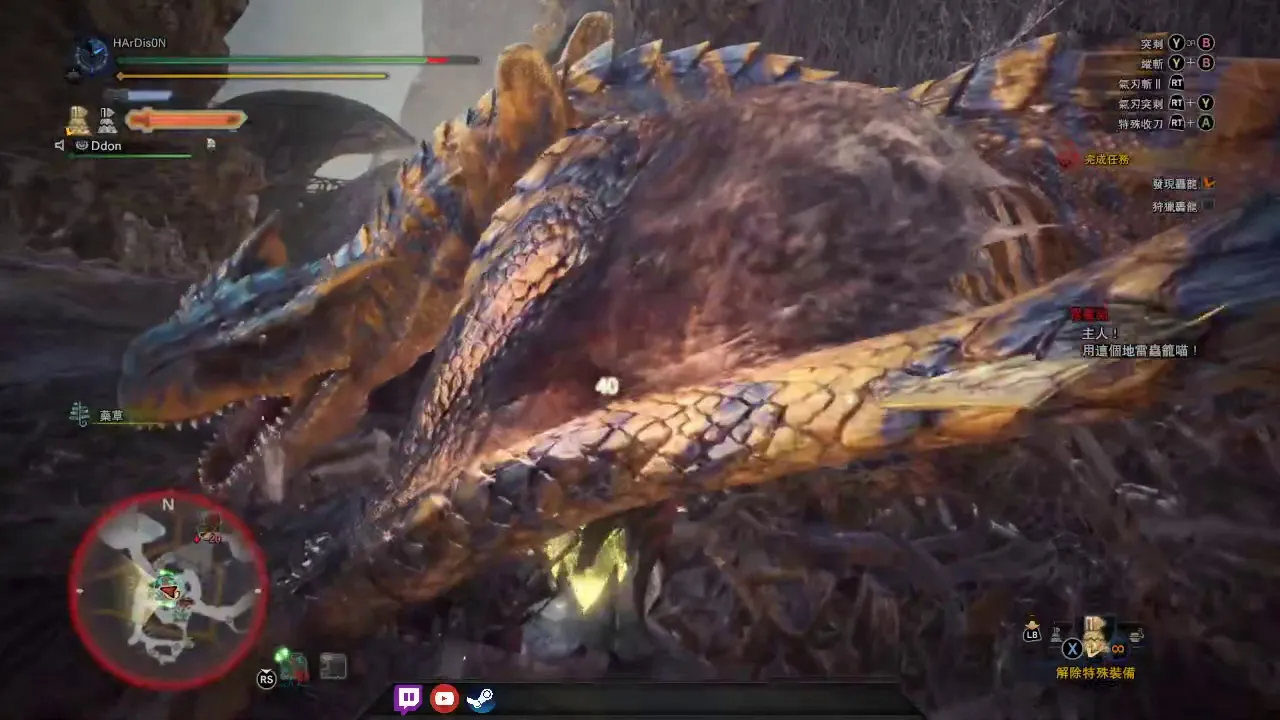1280x720 pixels.
Task: Click the 完成任務 quest header
Action: (x=1108, y=159)
